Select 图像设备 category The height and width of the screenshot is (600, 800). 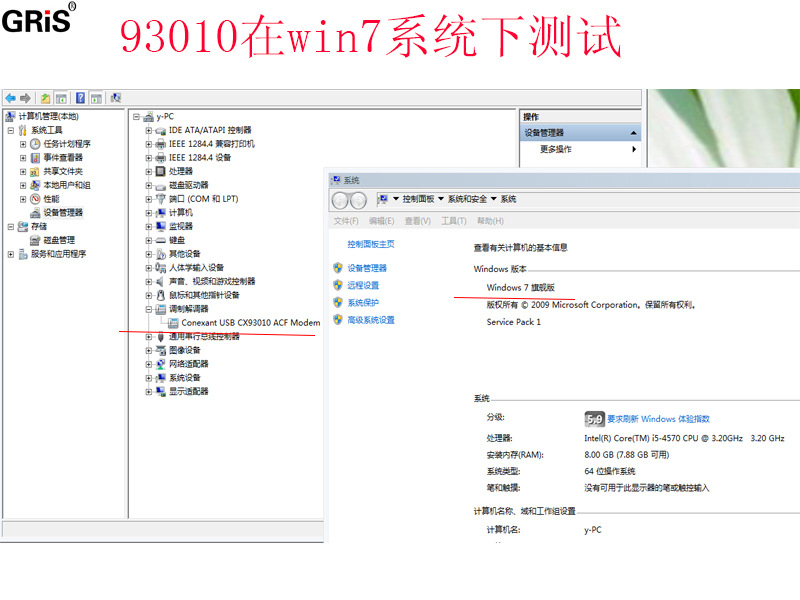pos(185,350)
